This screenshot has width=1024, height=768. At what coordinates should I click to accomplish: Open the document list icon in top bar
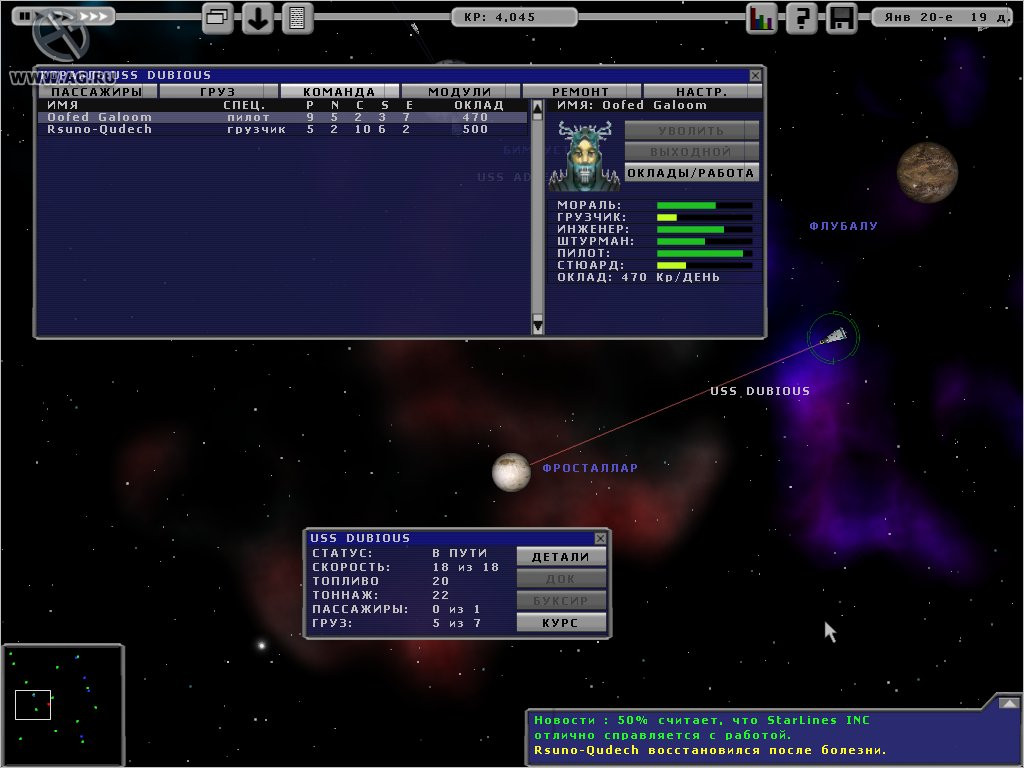[x=298, y=18]
